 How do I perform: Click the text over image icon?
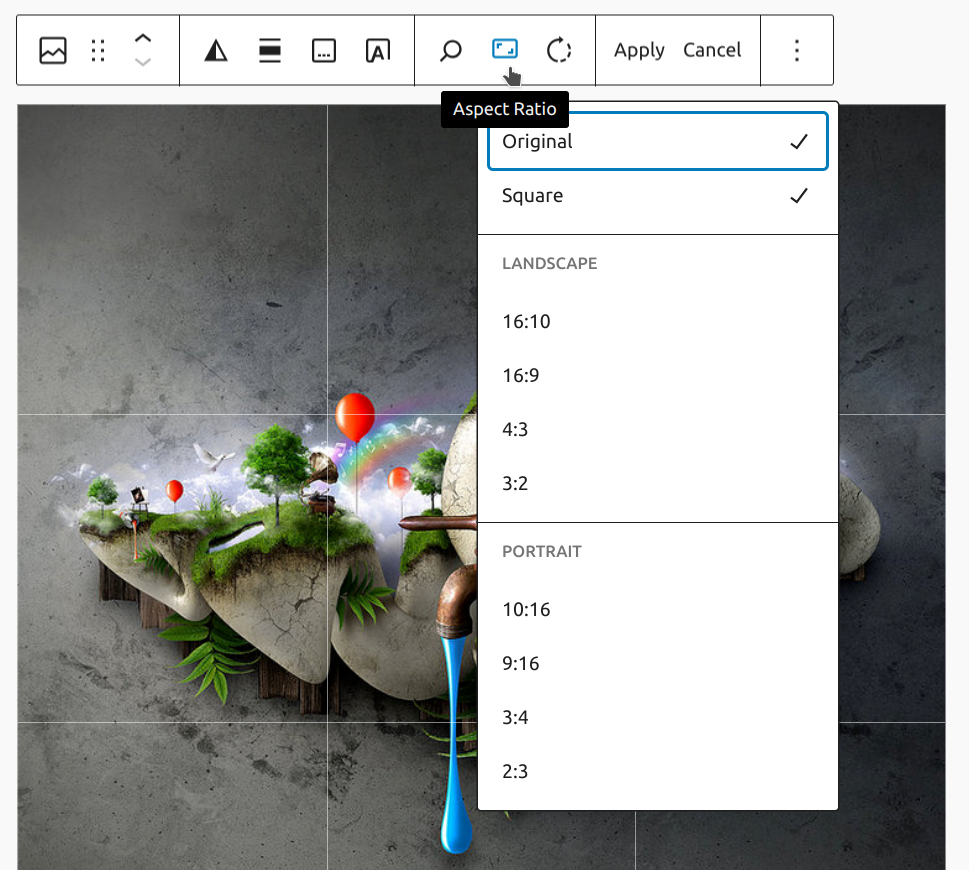coord(378,50)
